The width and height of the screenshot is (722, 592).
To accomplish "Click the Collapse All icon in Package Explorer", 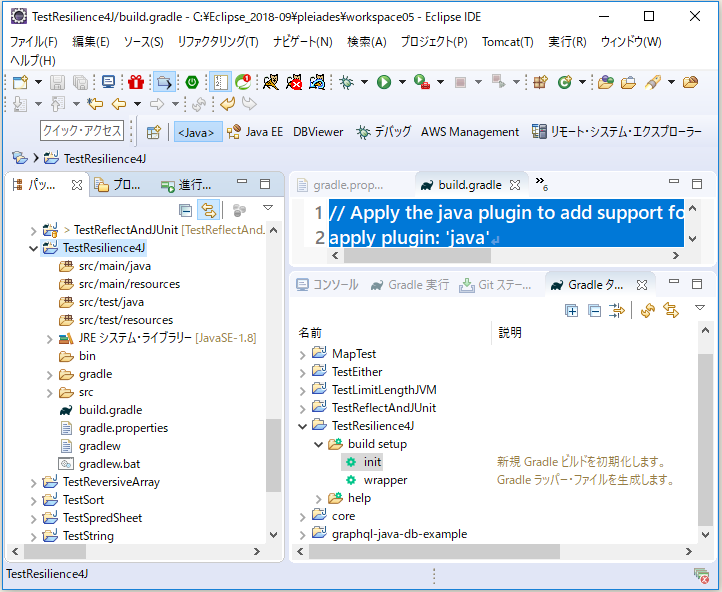I will coord(185,211).
